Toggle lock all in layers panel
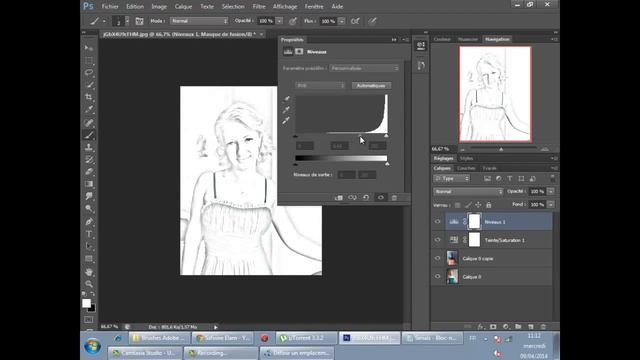Viewport: 640px width, 360px height. click(489, 205)
